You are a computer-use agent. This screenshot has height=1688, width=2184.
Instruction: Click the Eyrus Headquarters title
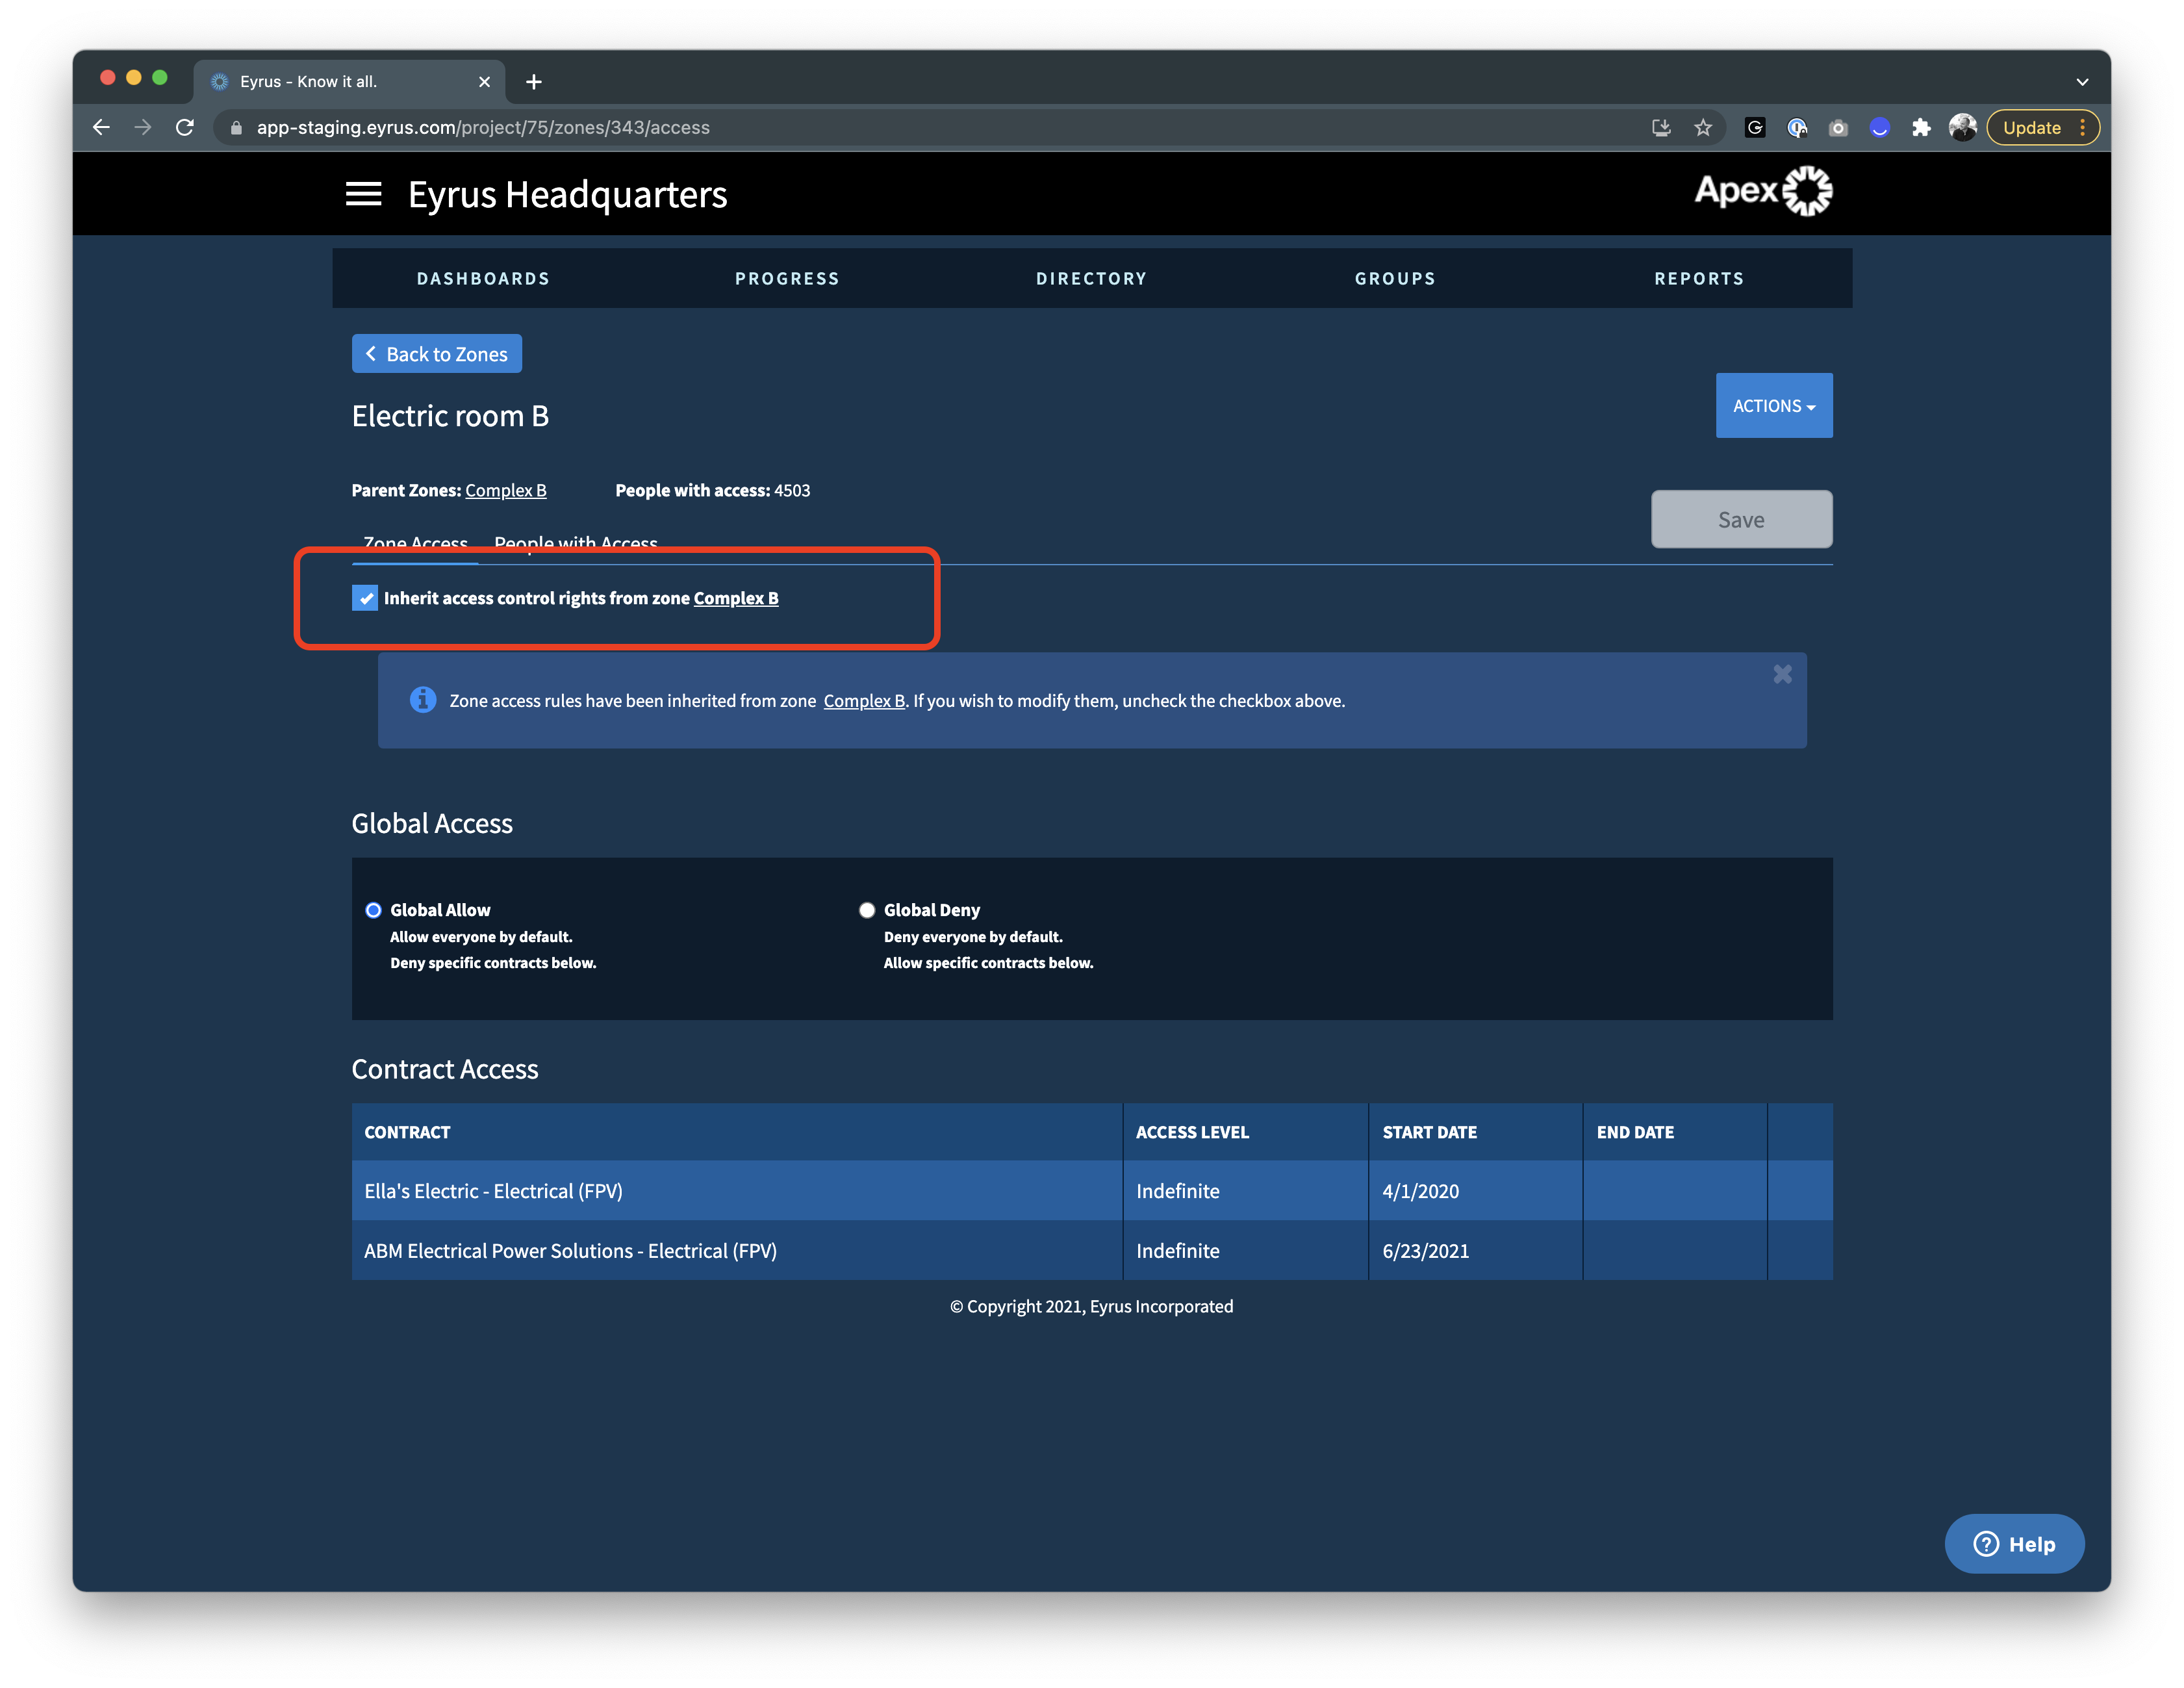tap(567, 194)
